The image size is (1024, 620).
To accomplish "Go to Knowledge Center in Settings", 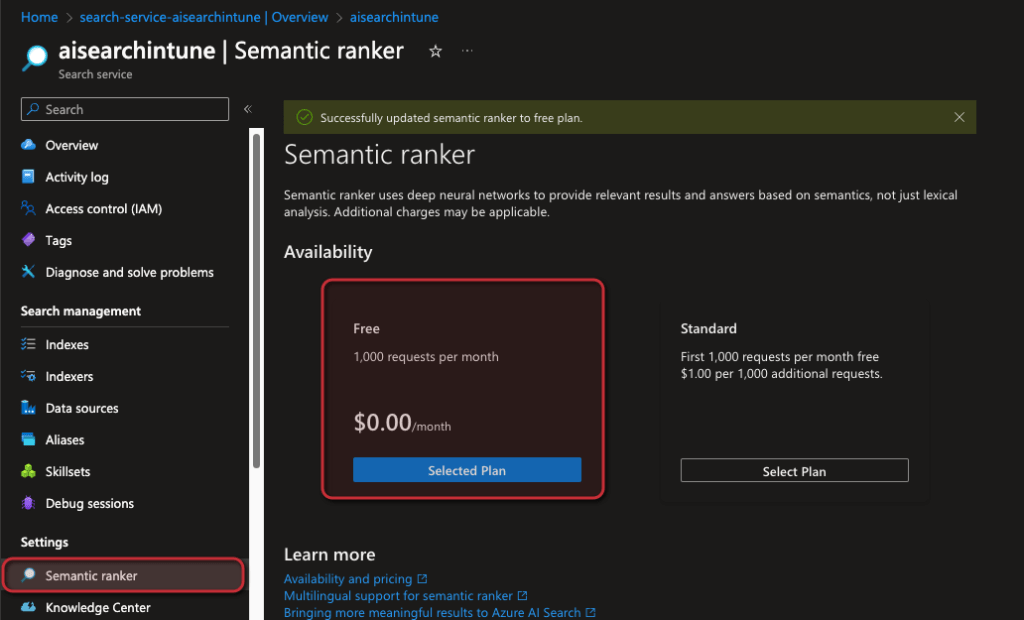I will (97, 607).
